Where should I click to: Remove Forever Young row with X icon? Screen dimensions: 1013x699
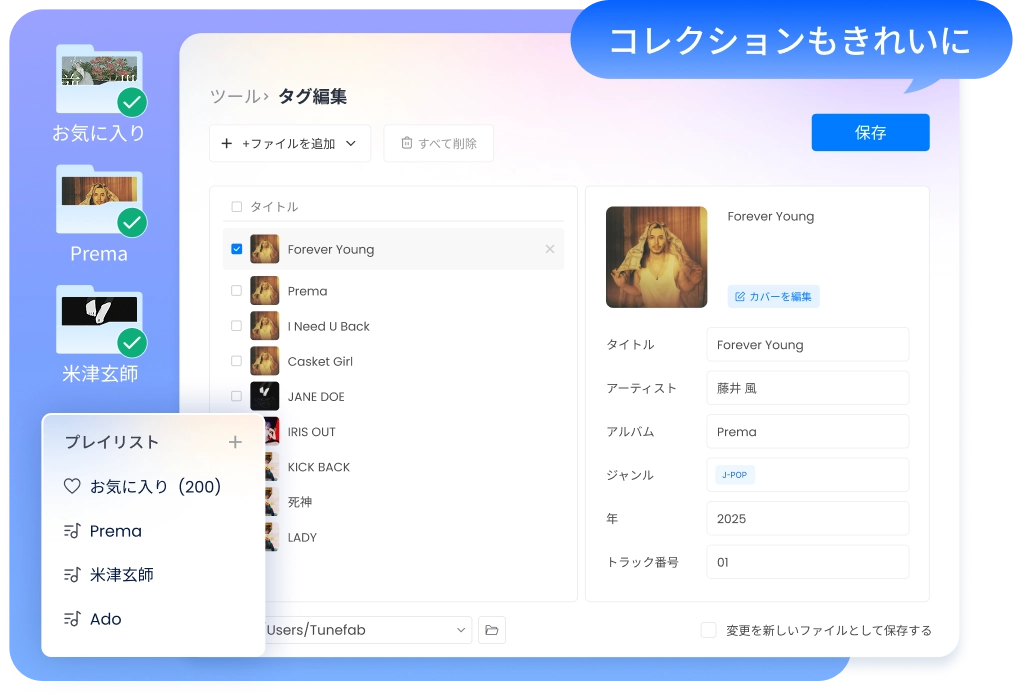click(550, 249)
